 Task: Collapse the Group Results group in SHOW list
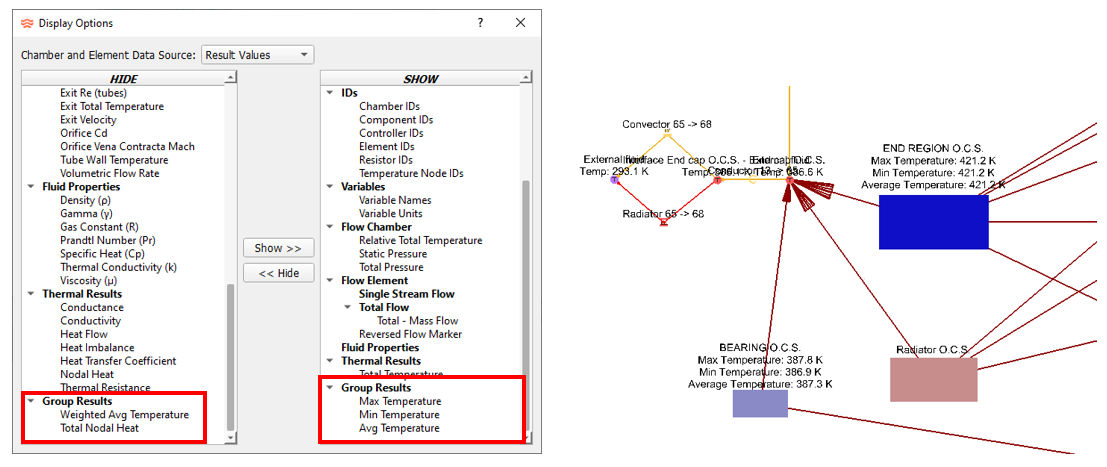click(x=330, y=388)
